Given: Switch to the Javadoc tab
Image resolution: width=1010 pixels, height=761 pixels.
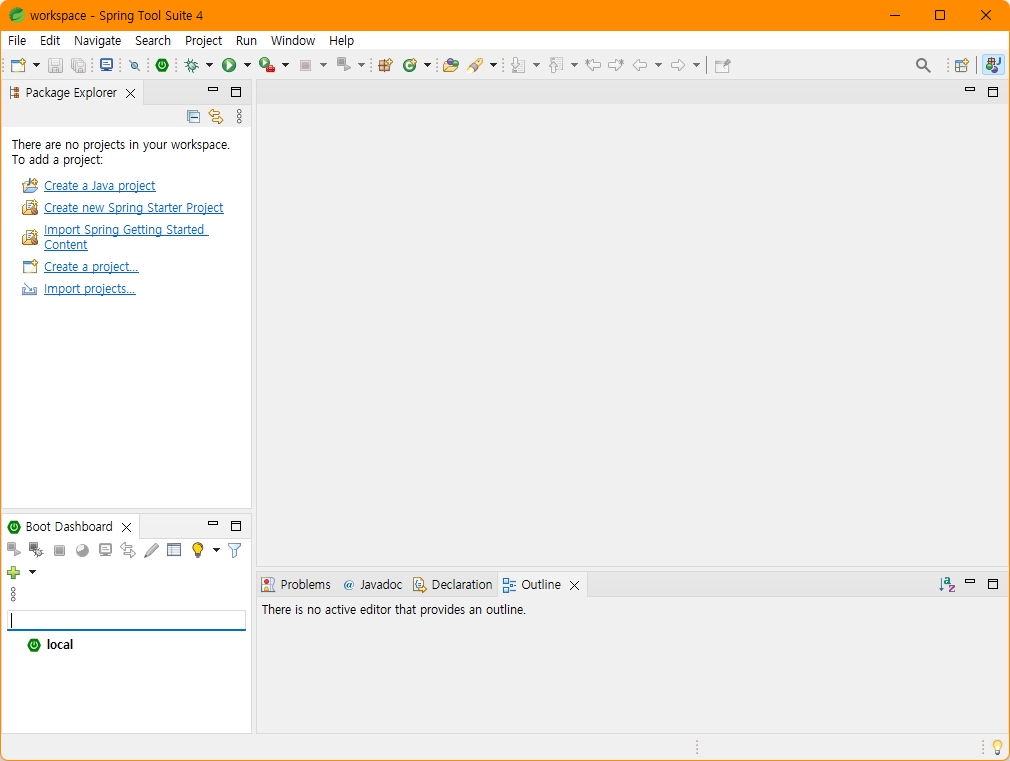Looking at the screenshot, I should (373, 584).
